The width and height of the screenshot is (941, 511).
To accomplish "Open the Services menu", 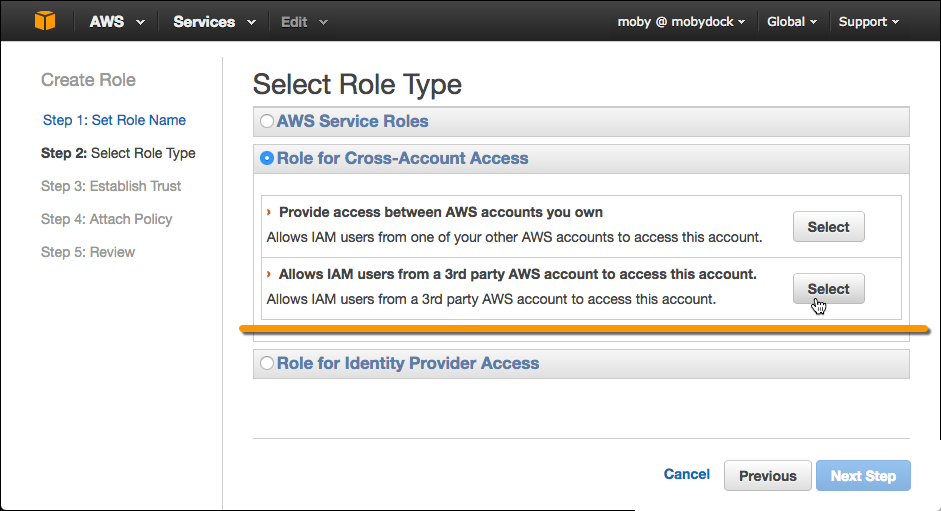I will [214, 22].
